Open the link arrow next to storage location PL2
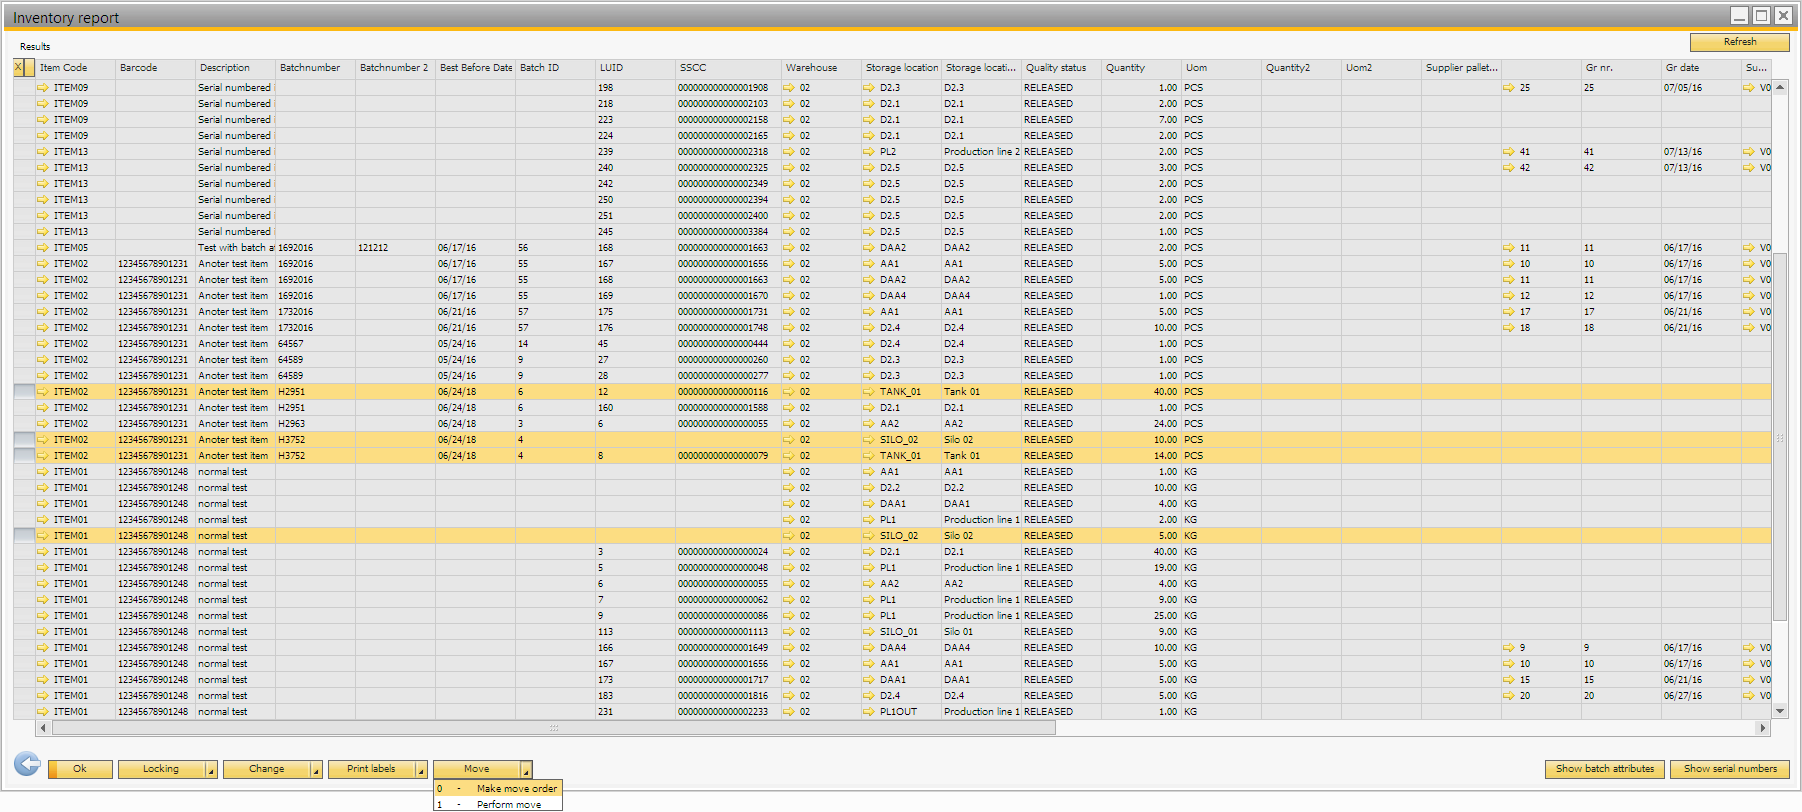 [869, 152]
